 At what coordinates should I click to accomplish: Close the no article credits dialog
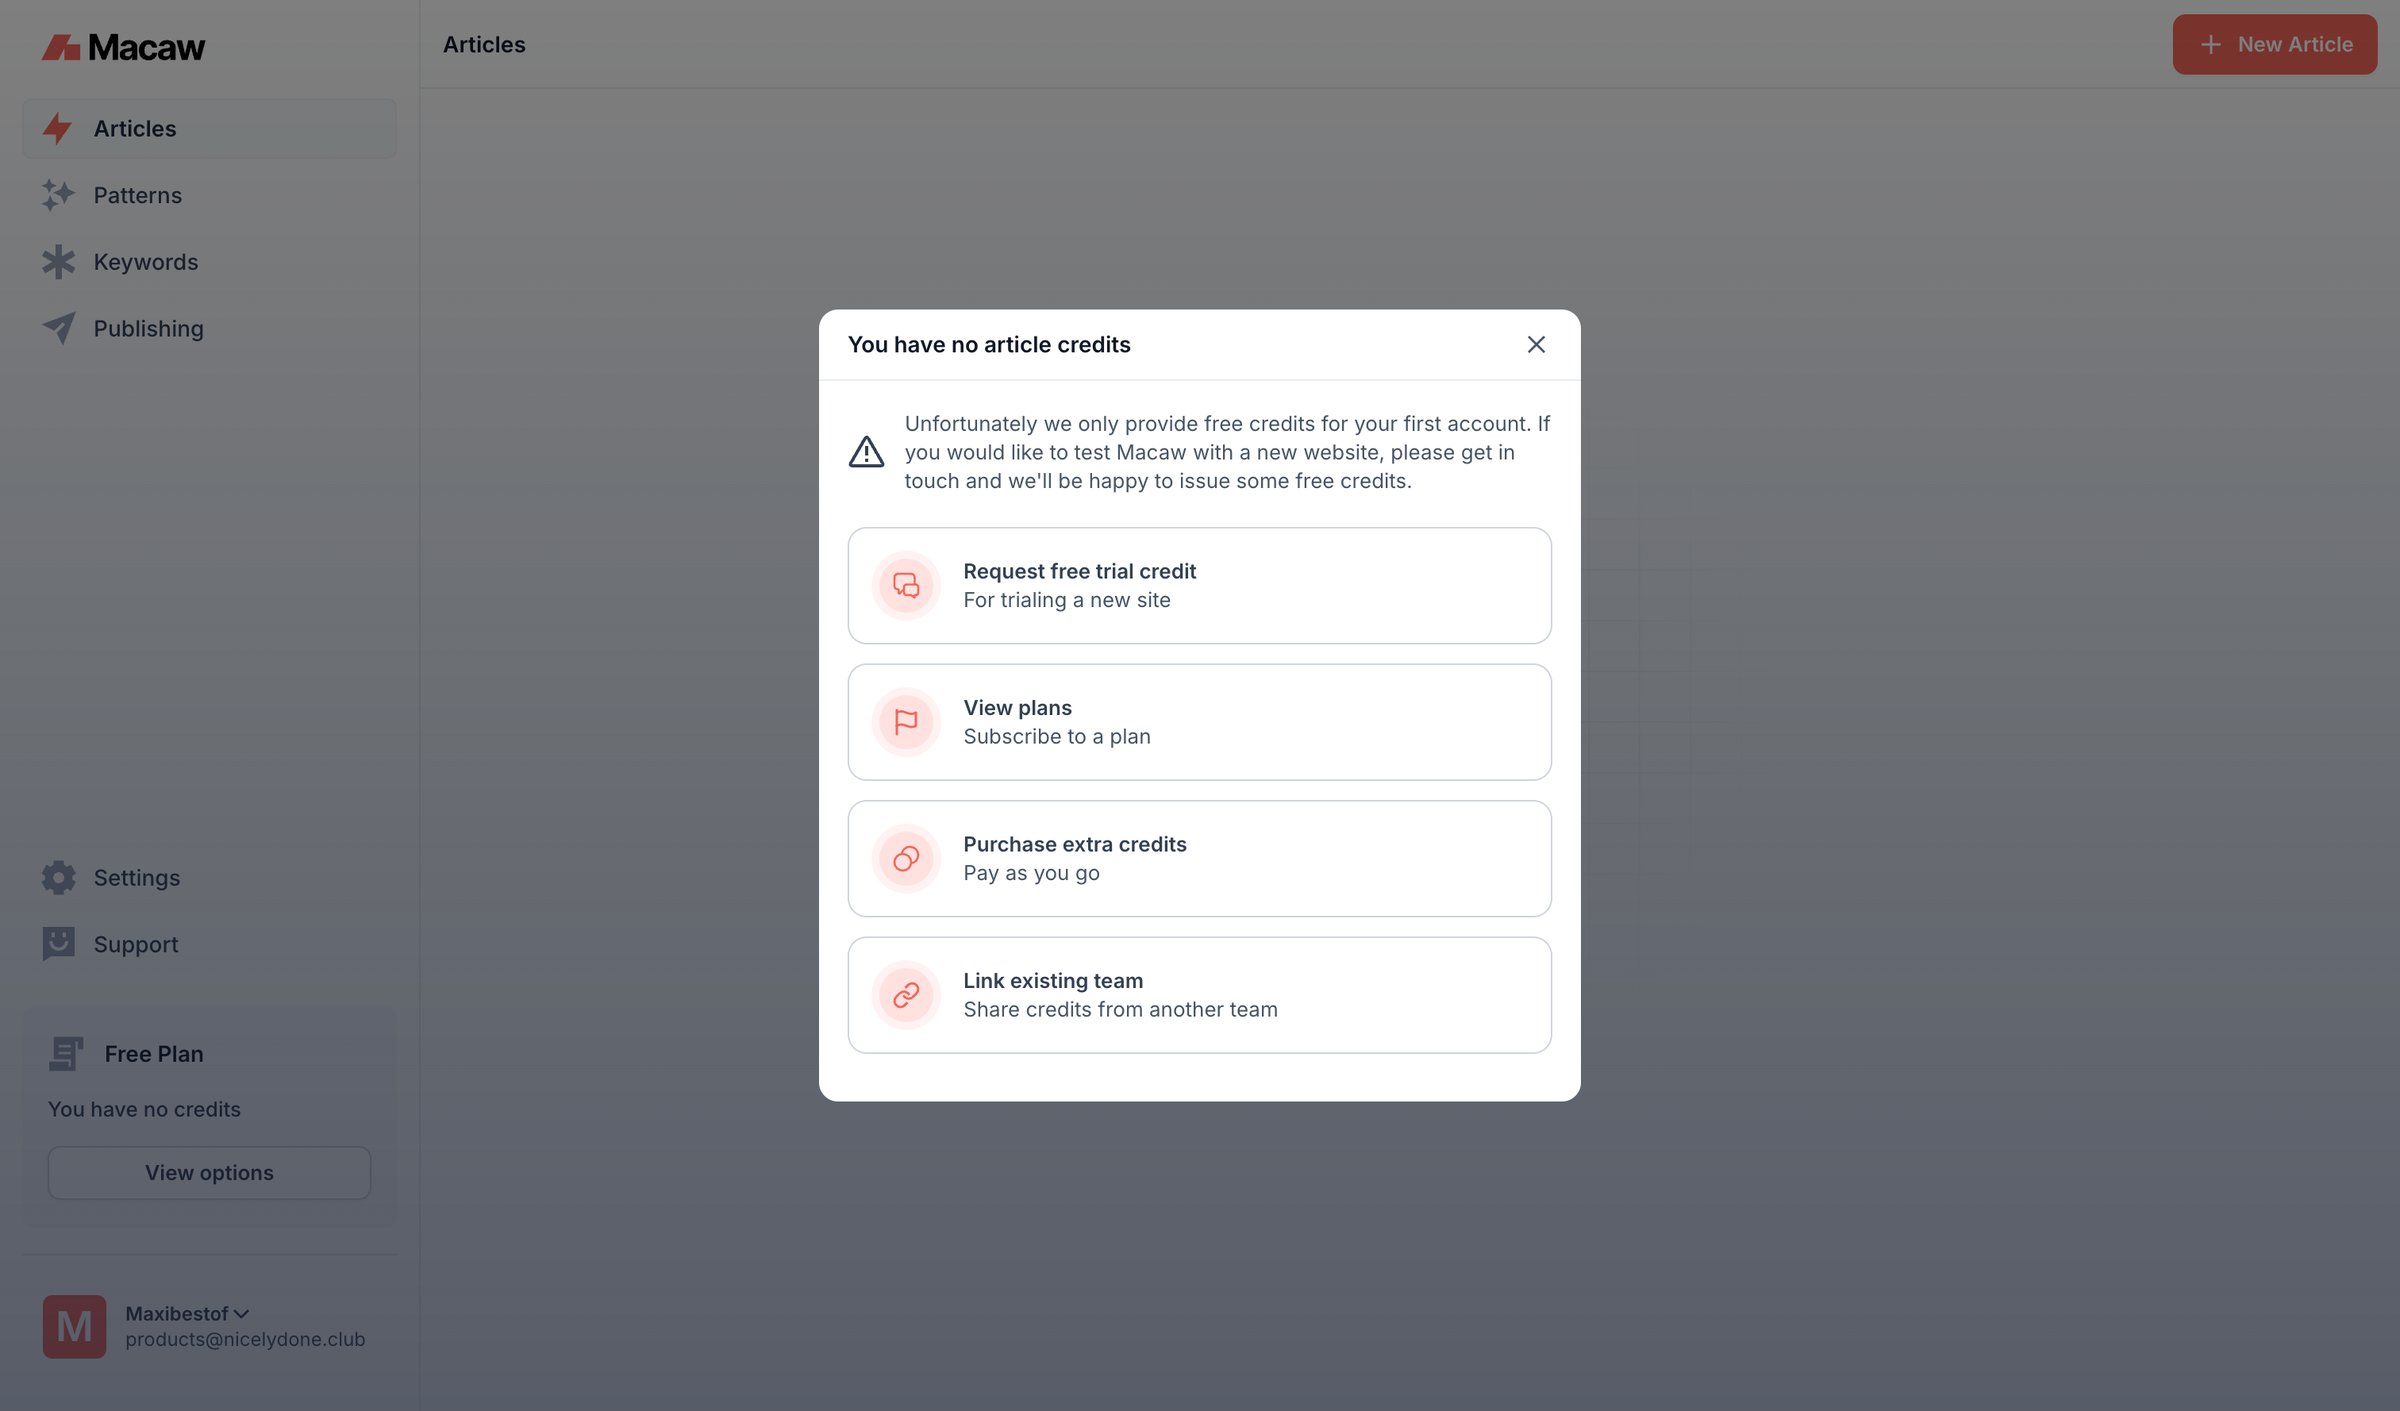click(x=1536, y=344)
